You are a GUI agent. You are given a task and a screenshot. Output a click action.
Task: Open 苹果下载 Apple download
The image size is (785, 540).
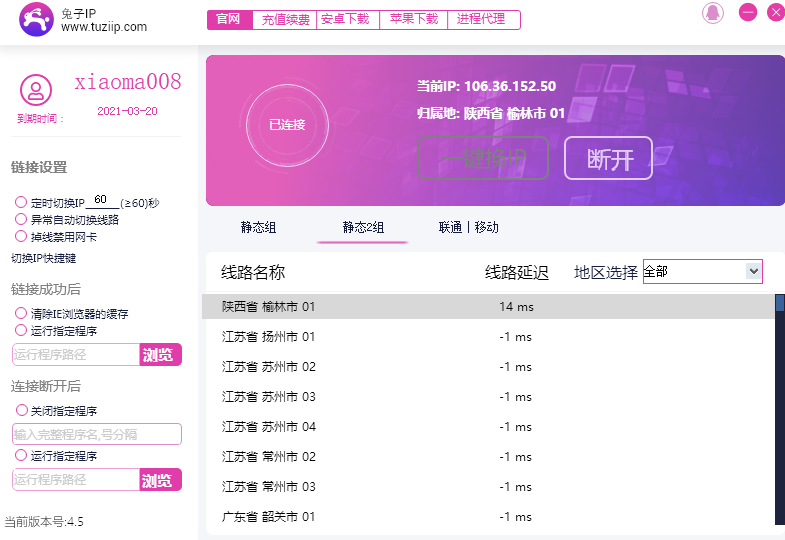click(414, 20)
